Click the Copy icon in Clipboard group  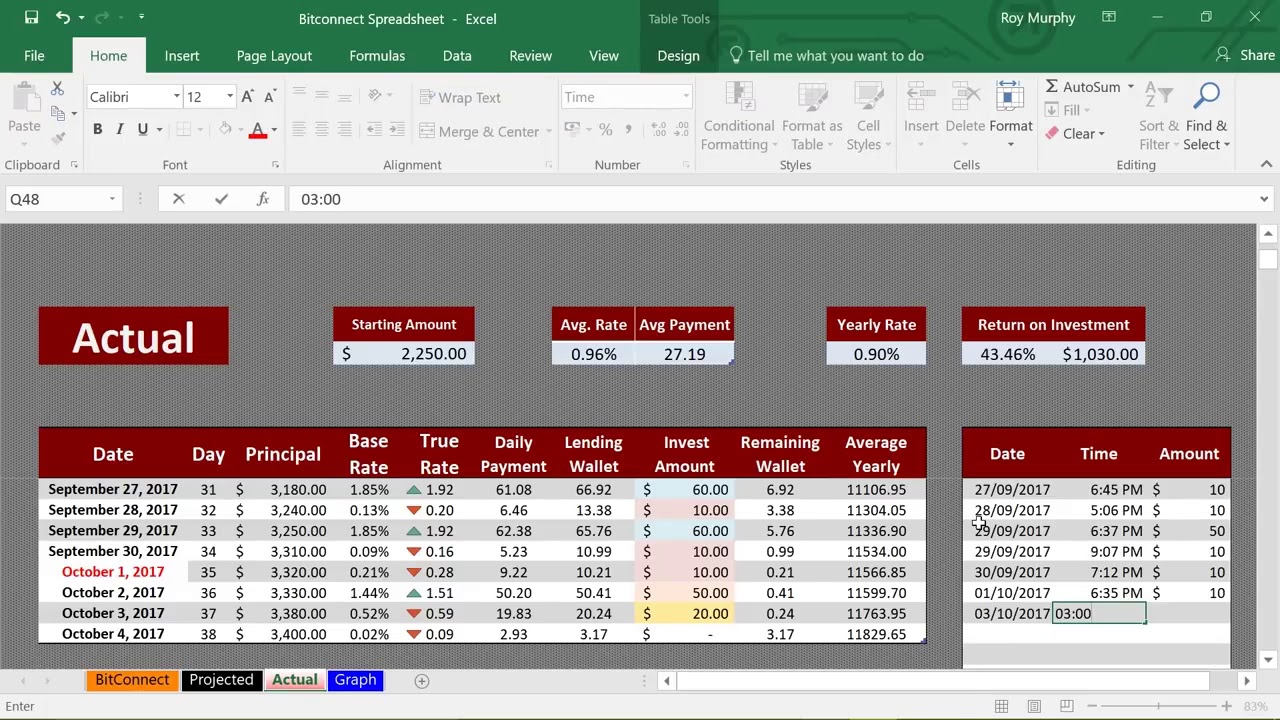click(x=57, y=113)
